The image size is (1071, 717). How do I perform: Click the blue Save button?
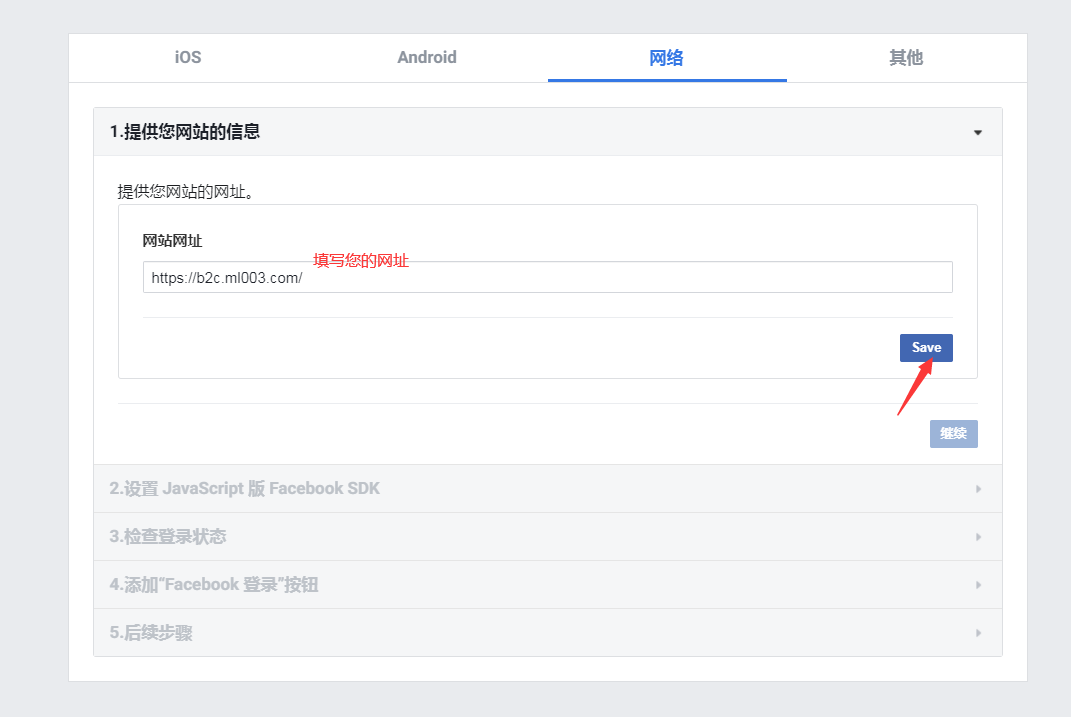pyautogui.click(x=926, y=348)
